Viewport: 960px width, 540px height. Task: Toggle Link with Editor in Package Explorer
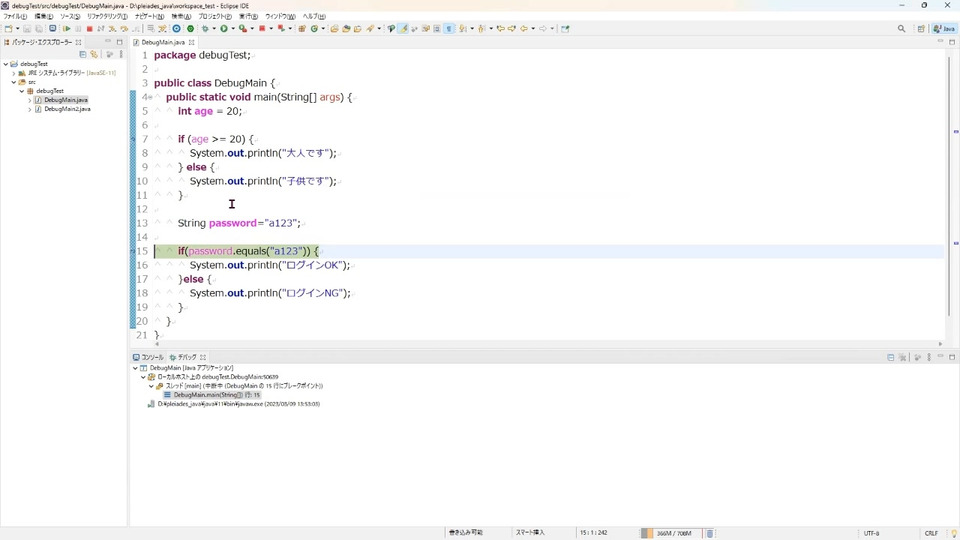click(94, 54)
